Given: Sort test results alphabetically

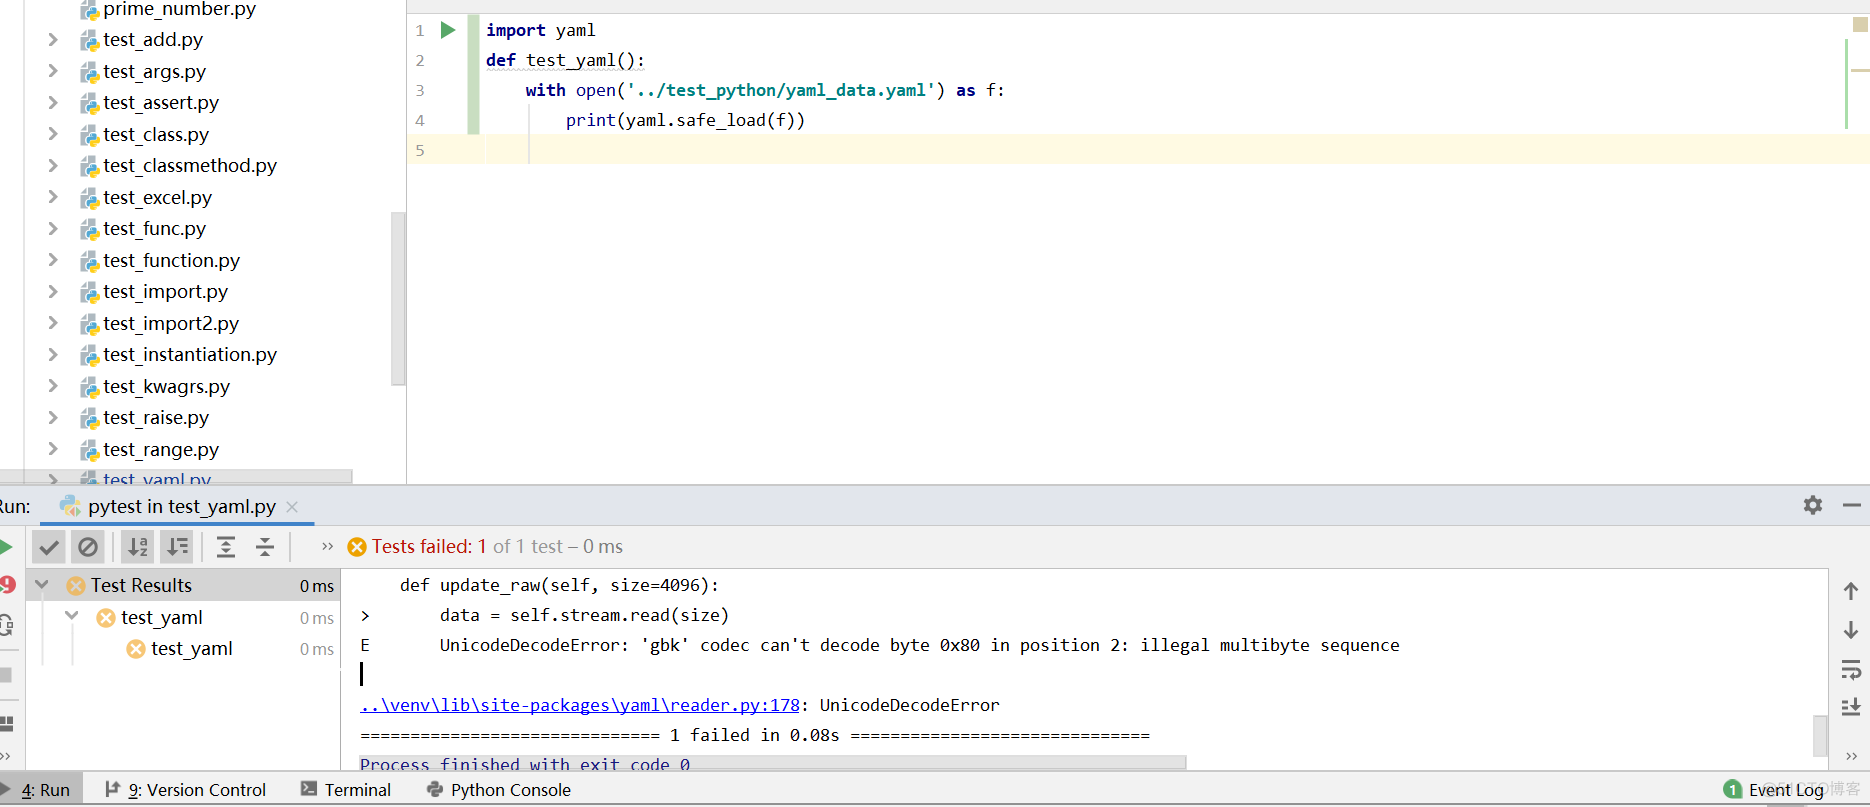Looking at the screenshot, I should [138, 547].
